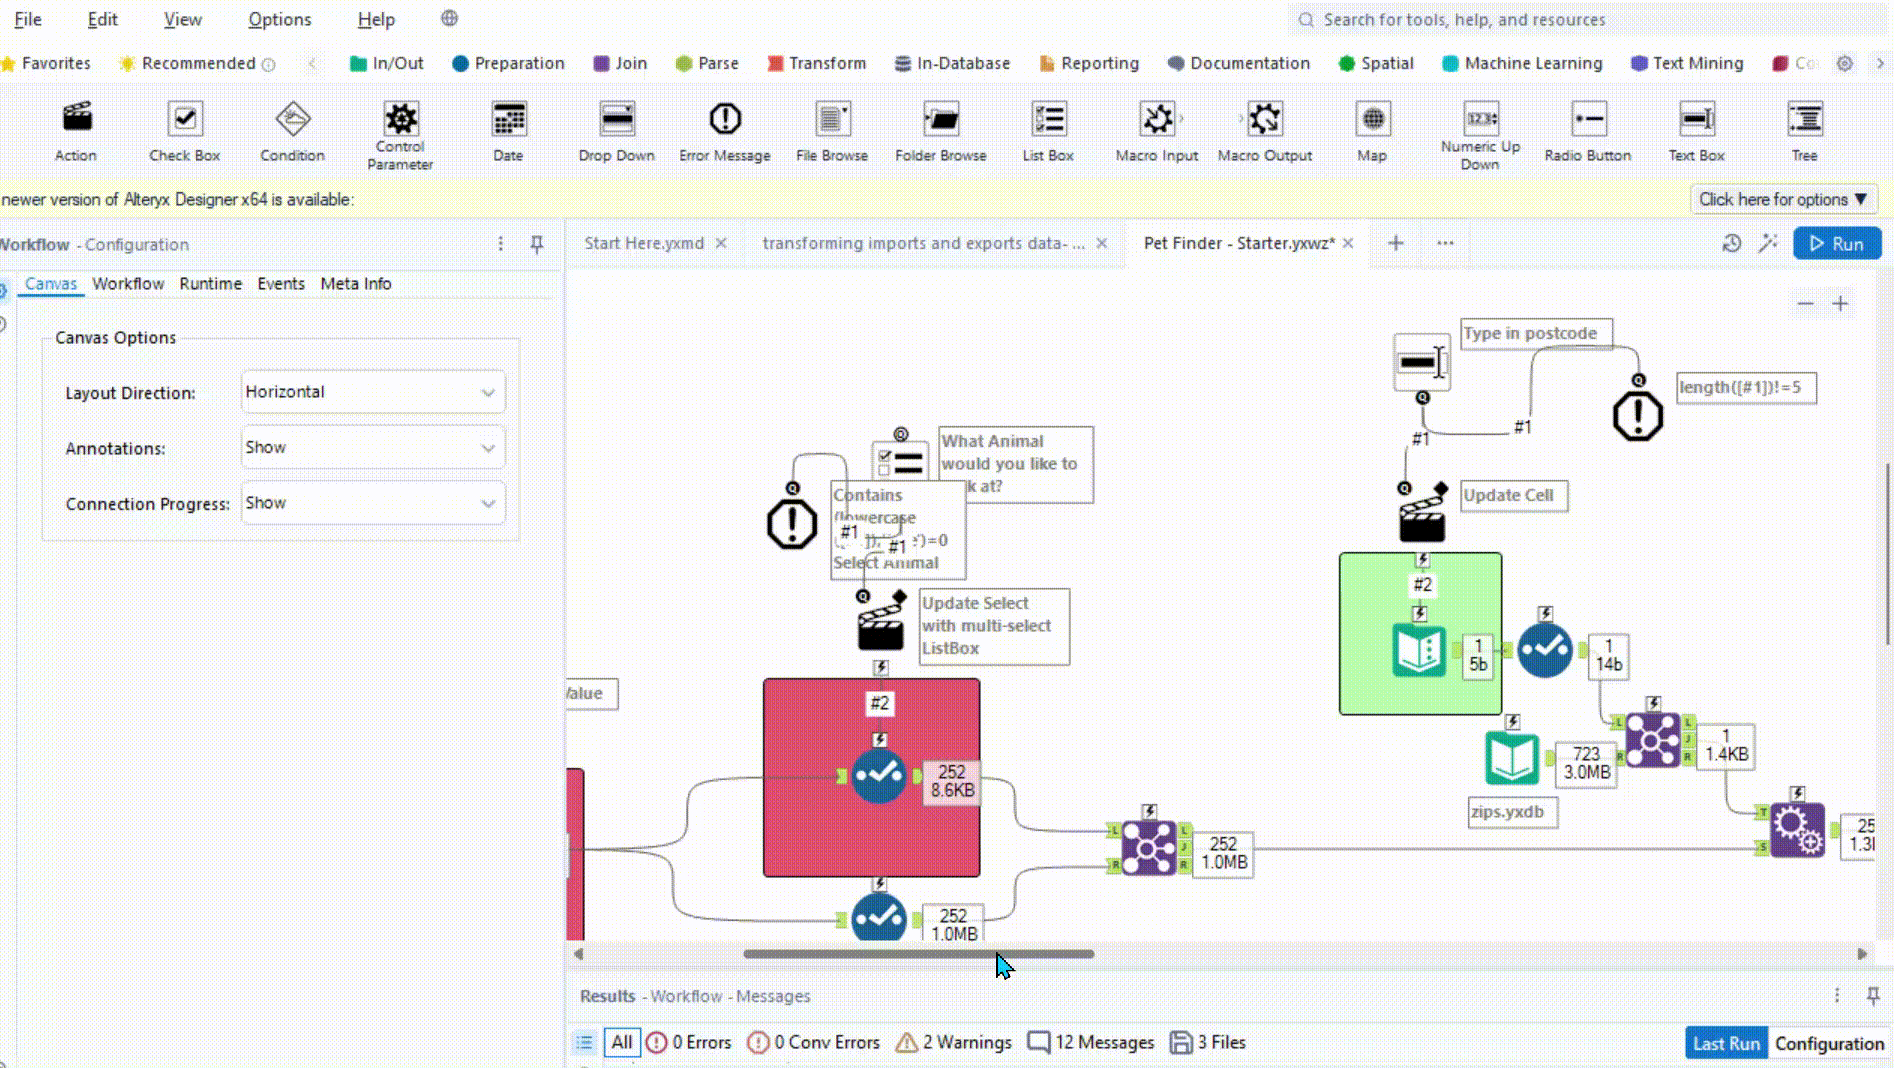Toggle All messages filter

tap(622, 1042)
